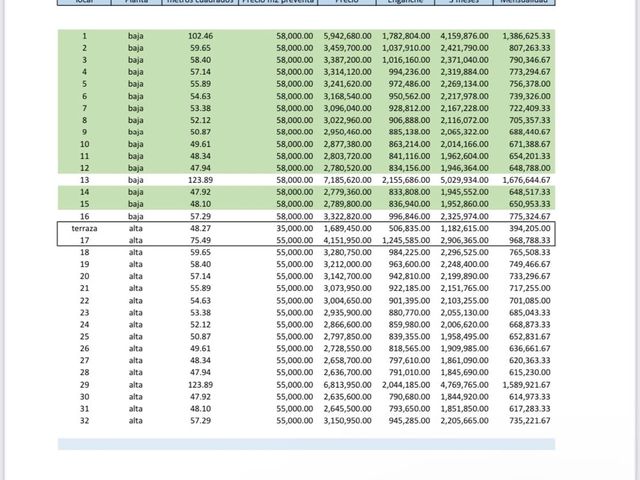640x480 pixels.
Task: Click the Mensualidad value 735,221.67
Action: point(529,421)
